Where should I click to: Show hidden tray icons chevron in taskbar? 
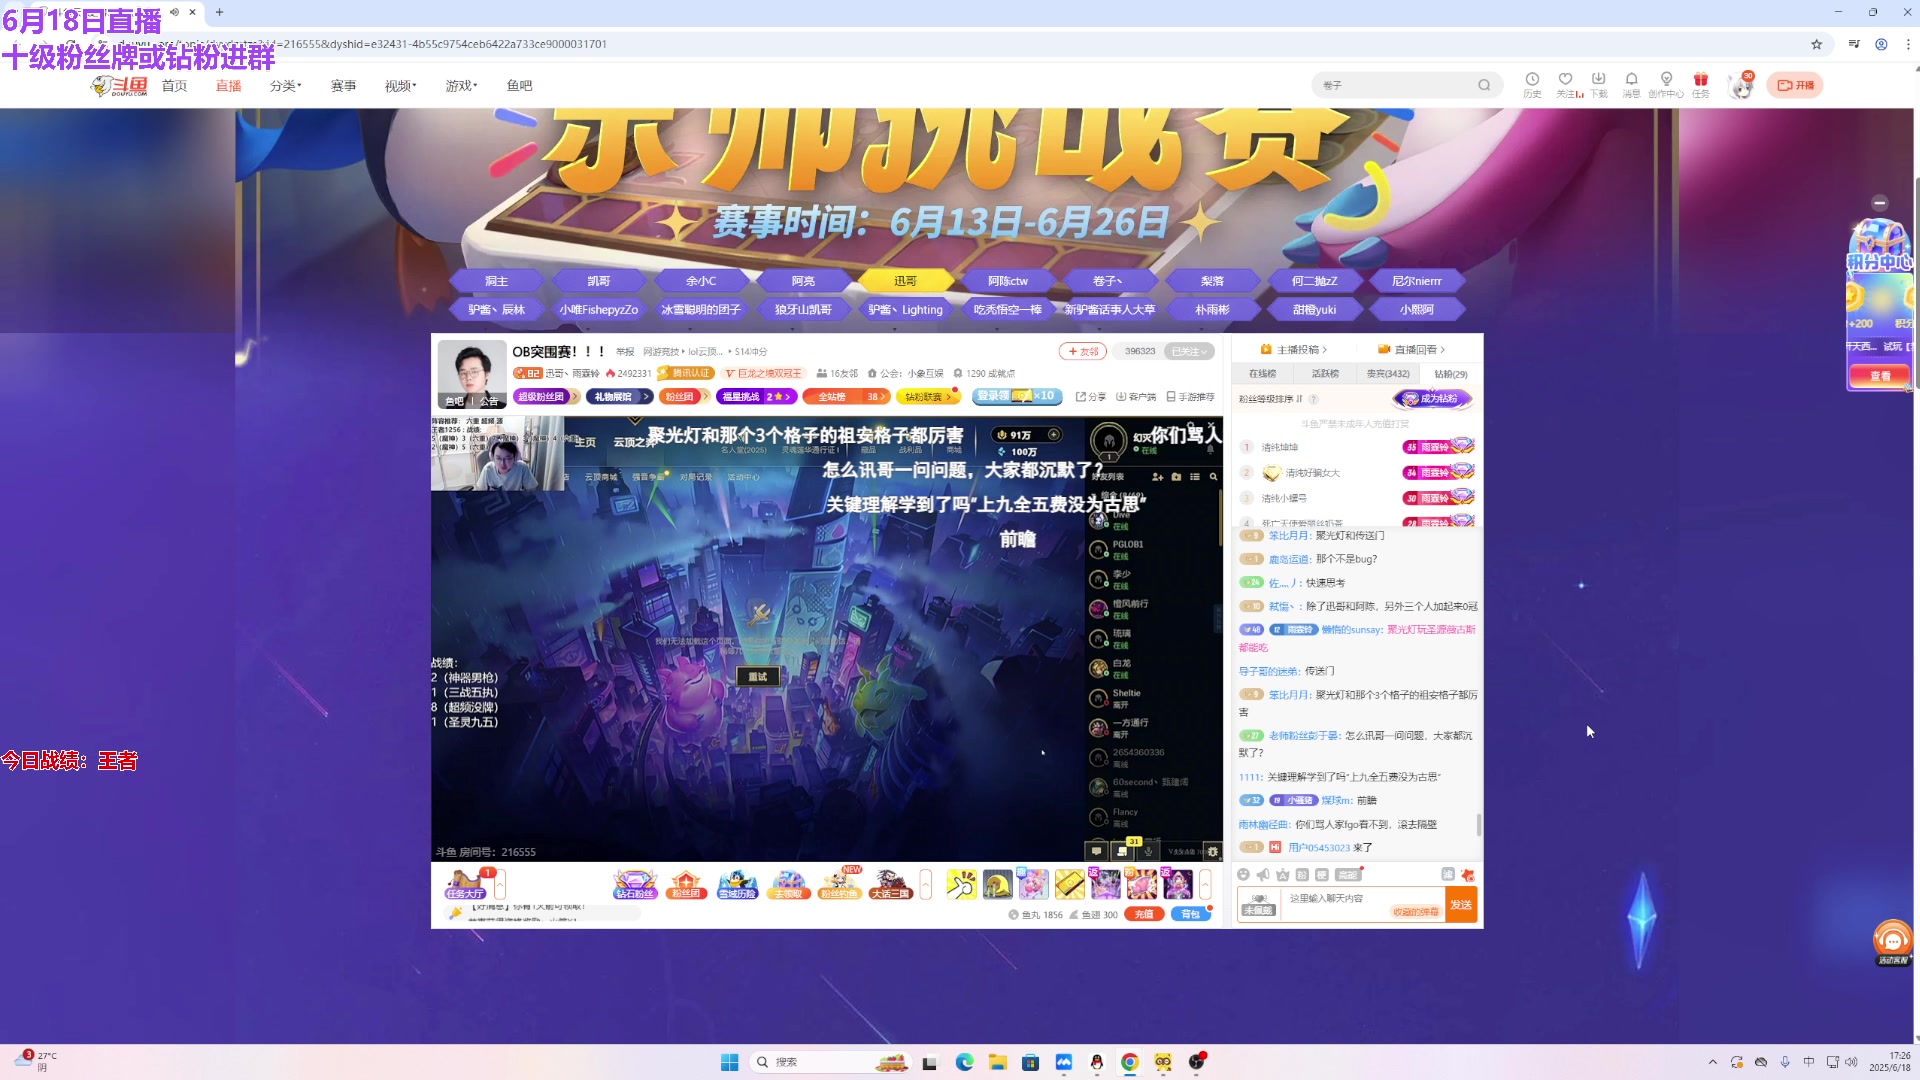[1712, 1062]
